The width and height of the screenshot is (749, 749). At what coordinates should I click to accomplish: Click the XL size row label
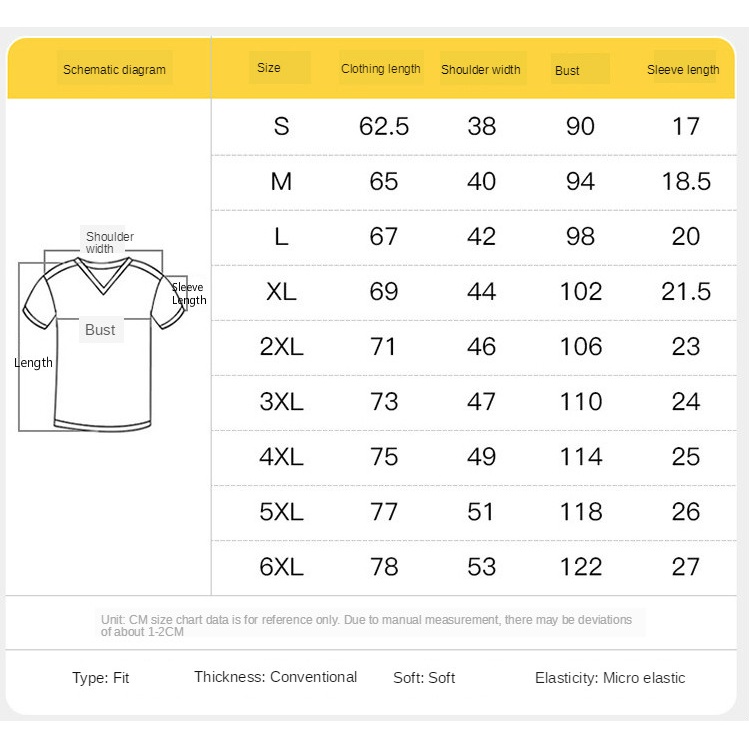pyautogui.click(x=281, y=291)
